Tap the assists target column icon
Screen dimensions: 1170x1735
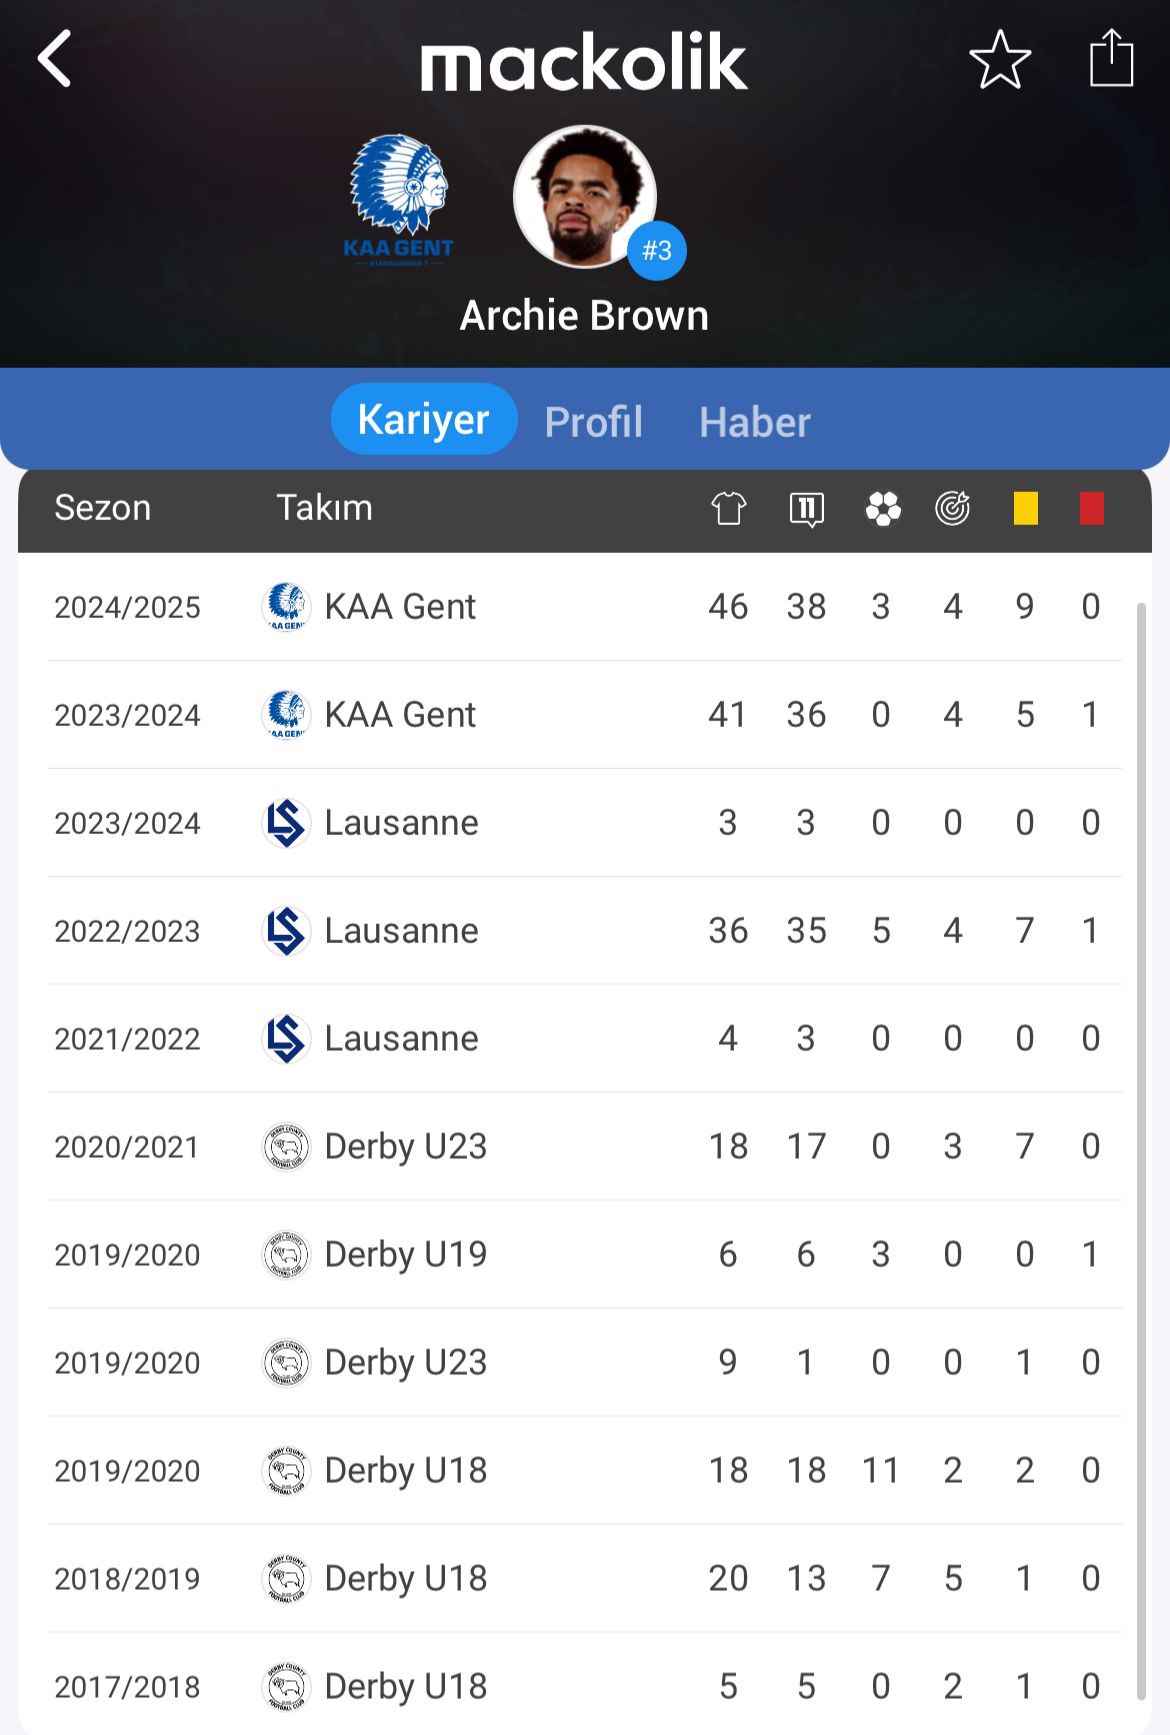953,508
